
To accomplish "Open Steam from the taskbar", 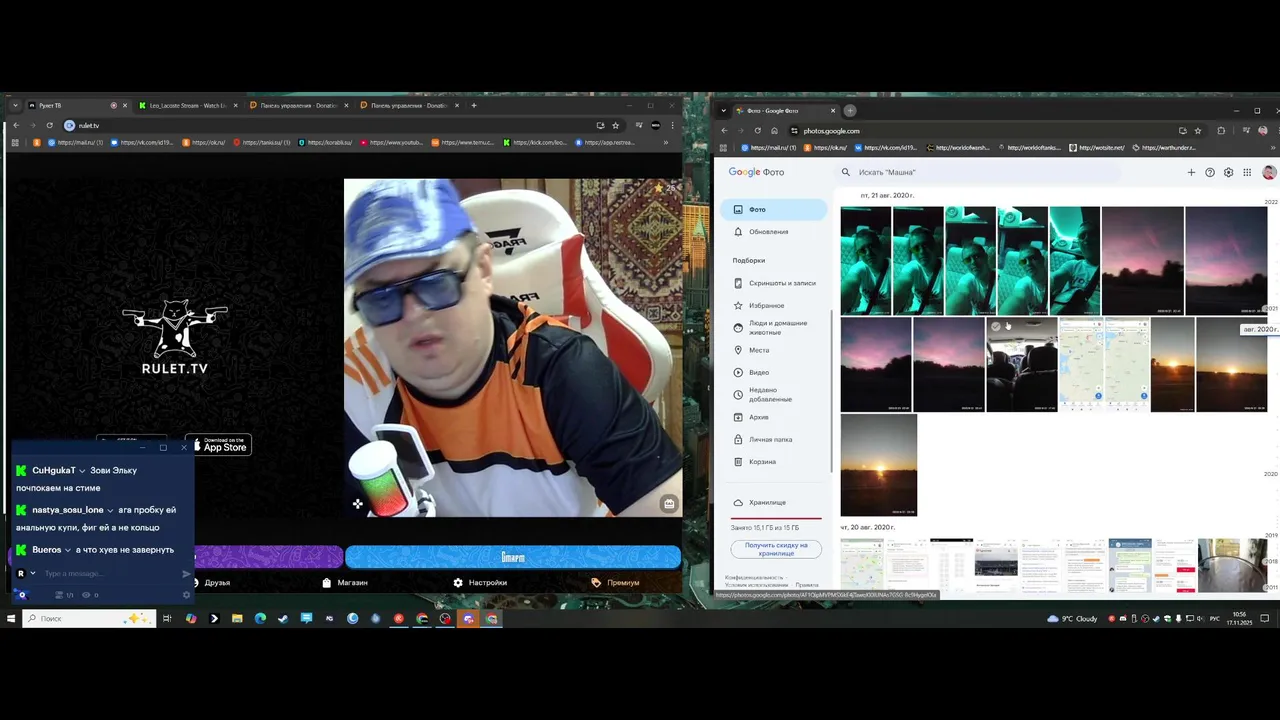I will click(x=283, y=618).
